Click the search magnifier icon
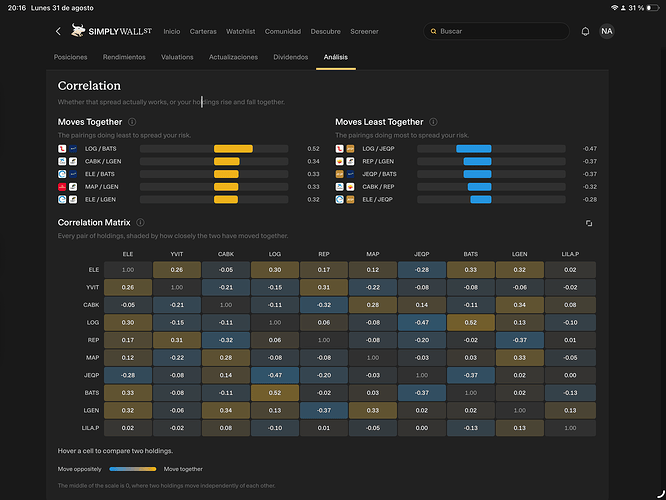This screenshot has width=666, height=500. pyautogui.click(x=433, y=31)
